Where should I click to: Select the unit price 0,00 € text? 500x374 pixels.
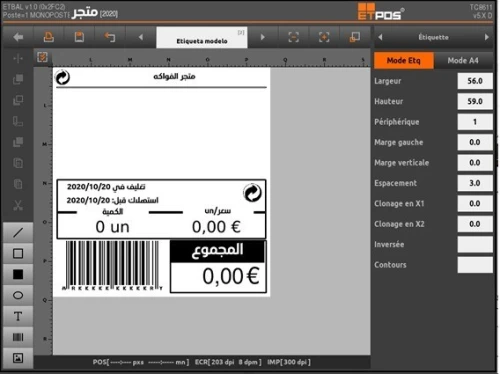[x=216, y=227]
